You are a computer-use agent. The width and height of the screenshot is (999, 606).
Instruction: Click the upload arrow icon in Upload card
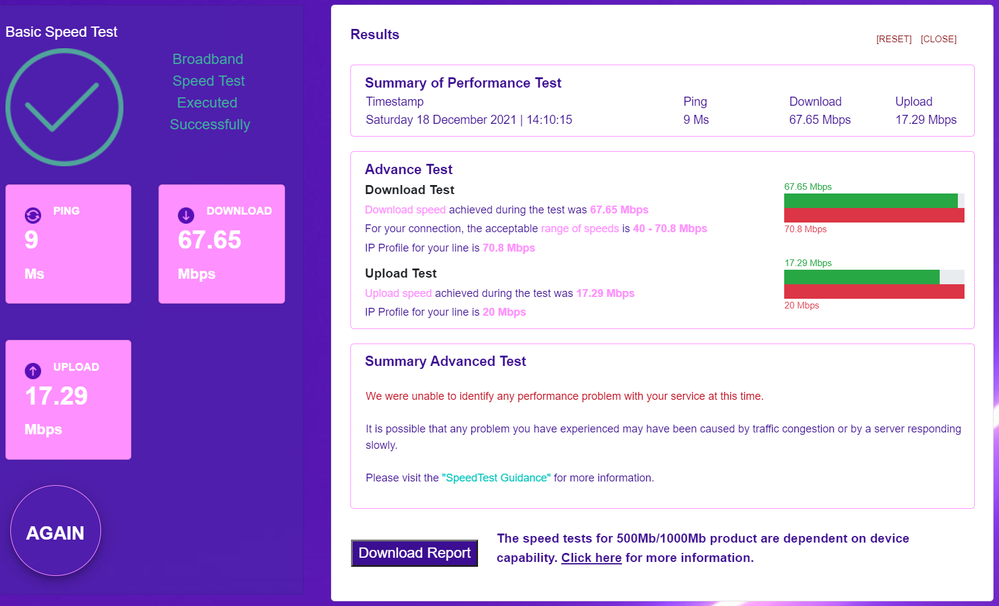pos(32,371)
